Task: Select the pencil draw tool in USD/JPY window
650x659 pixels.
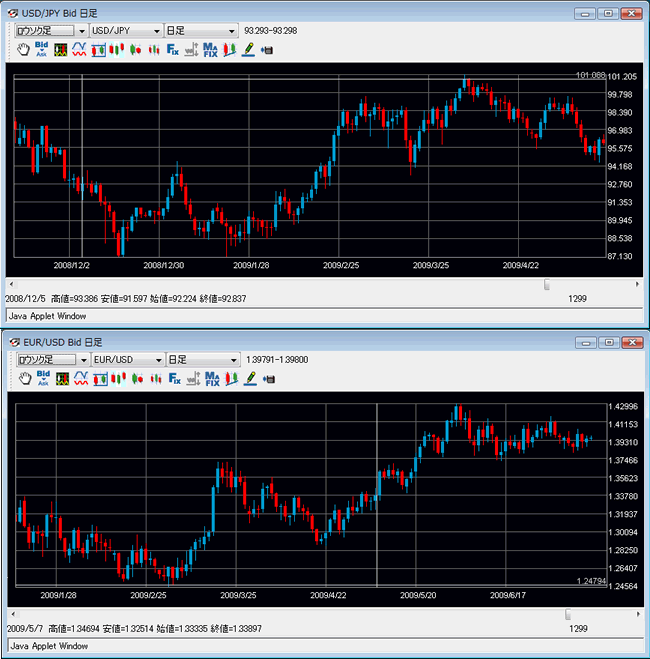Action: [248, 50]
